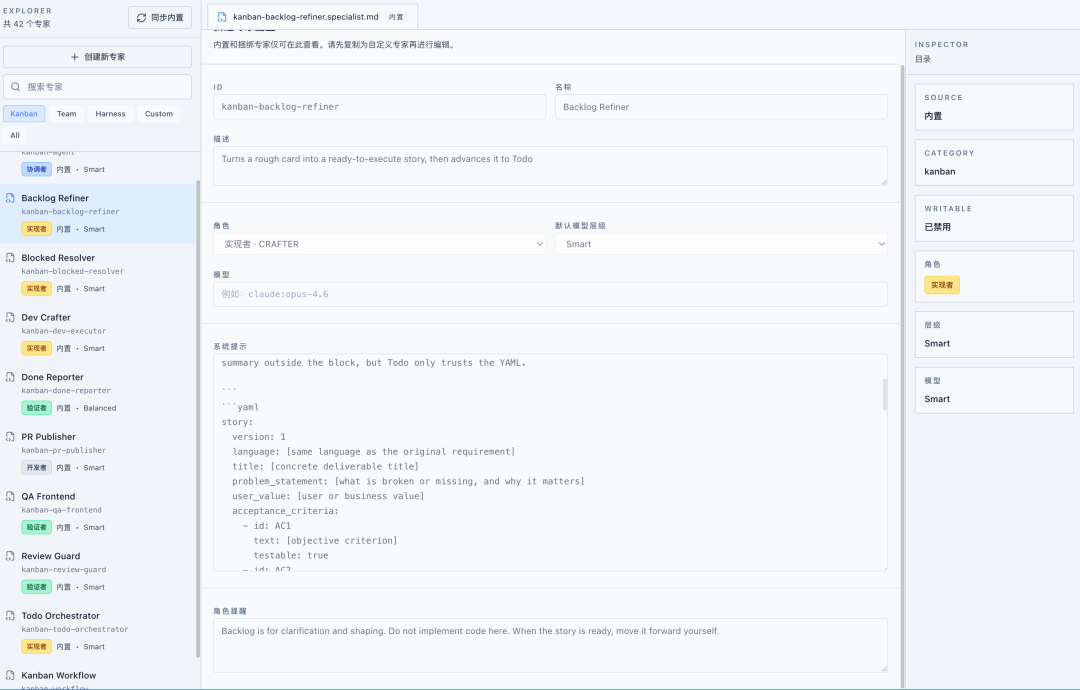This screenshot has width=1080, height=690.
Task: Switch to kanban-backlog-refiner.specialist.md tab
Action: click(313, 17)
